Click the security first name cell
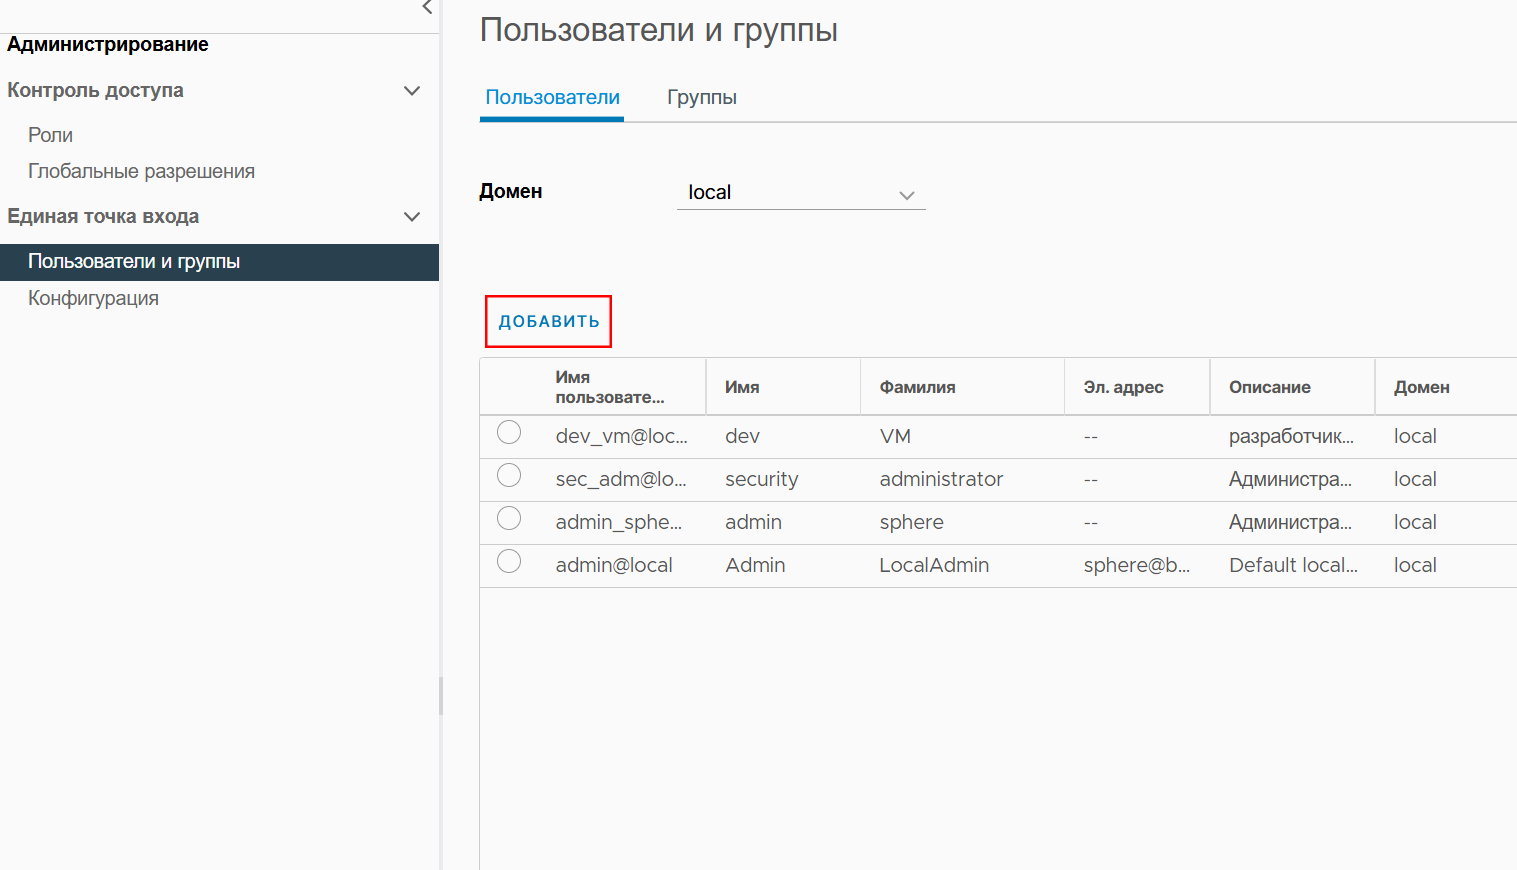The width and height of the screenshot is (1517, 870). [761, 480]
